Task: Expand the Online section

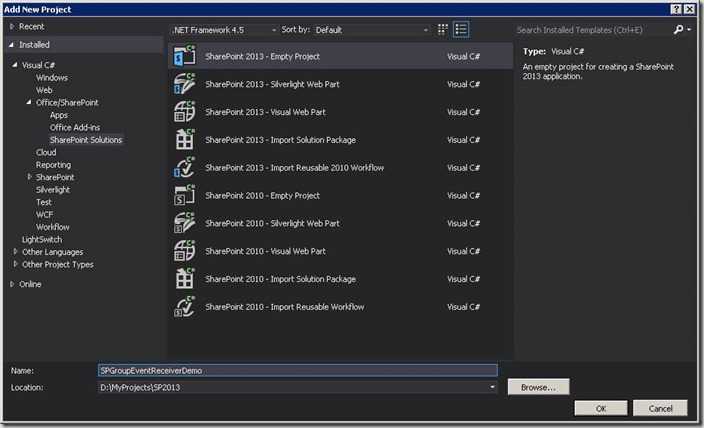Action: tap(12, 284)
